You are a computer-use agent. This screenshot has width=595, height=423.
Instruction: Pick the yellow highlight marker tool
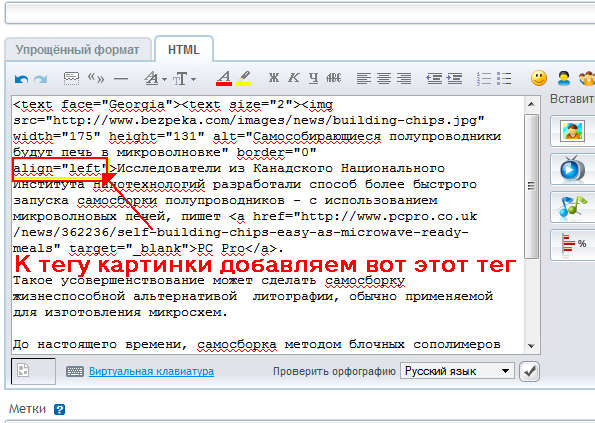pyautogui.click(x=244, y=78)
